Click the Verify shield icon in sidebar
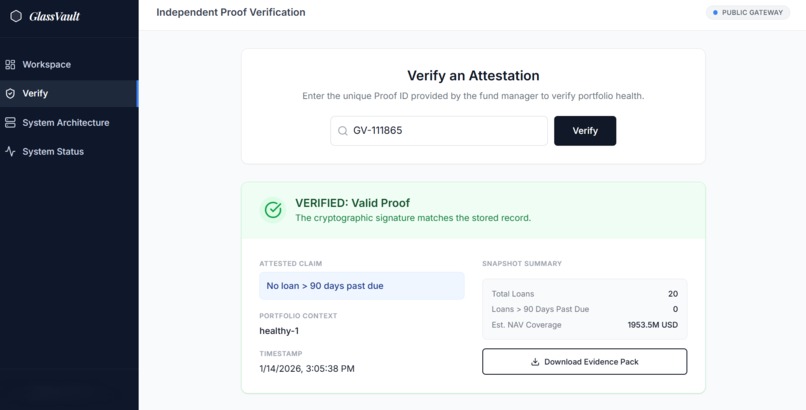This screenshot has width=806, height=410. [11, 94]
